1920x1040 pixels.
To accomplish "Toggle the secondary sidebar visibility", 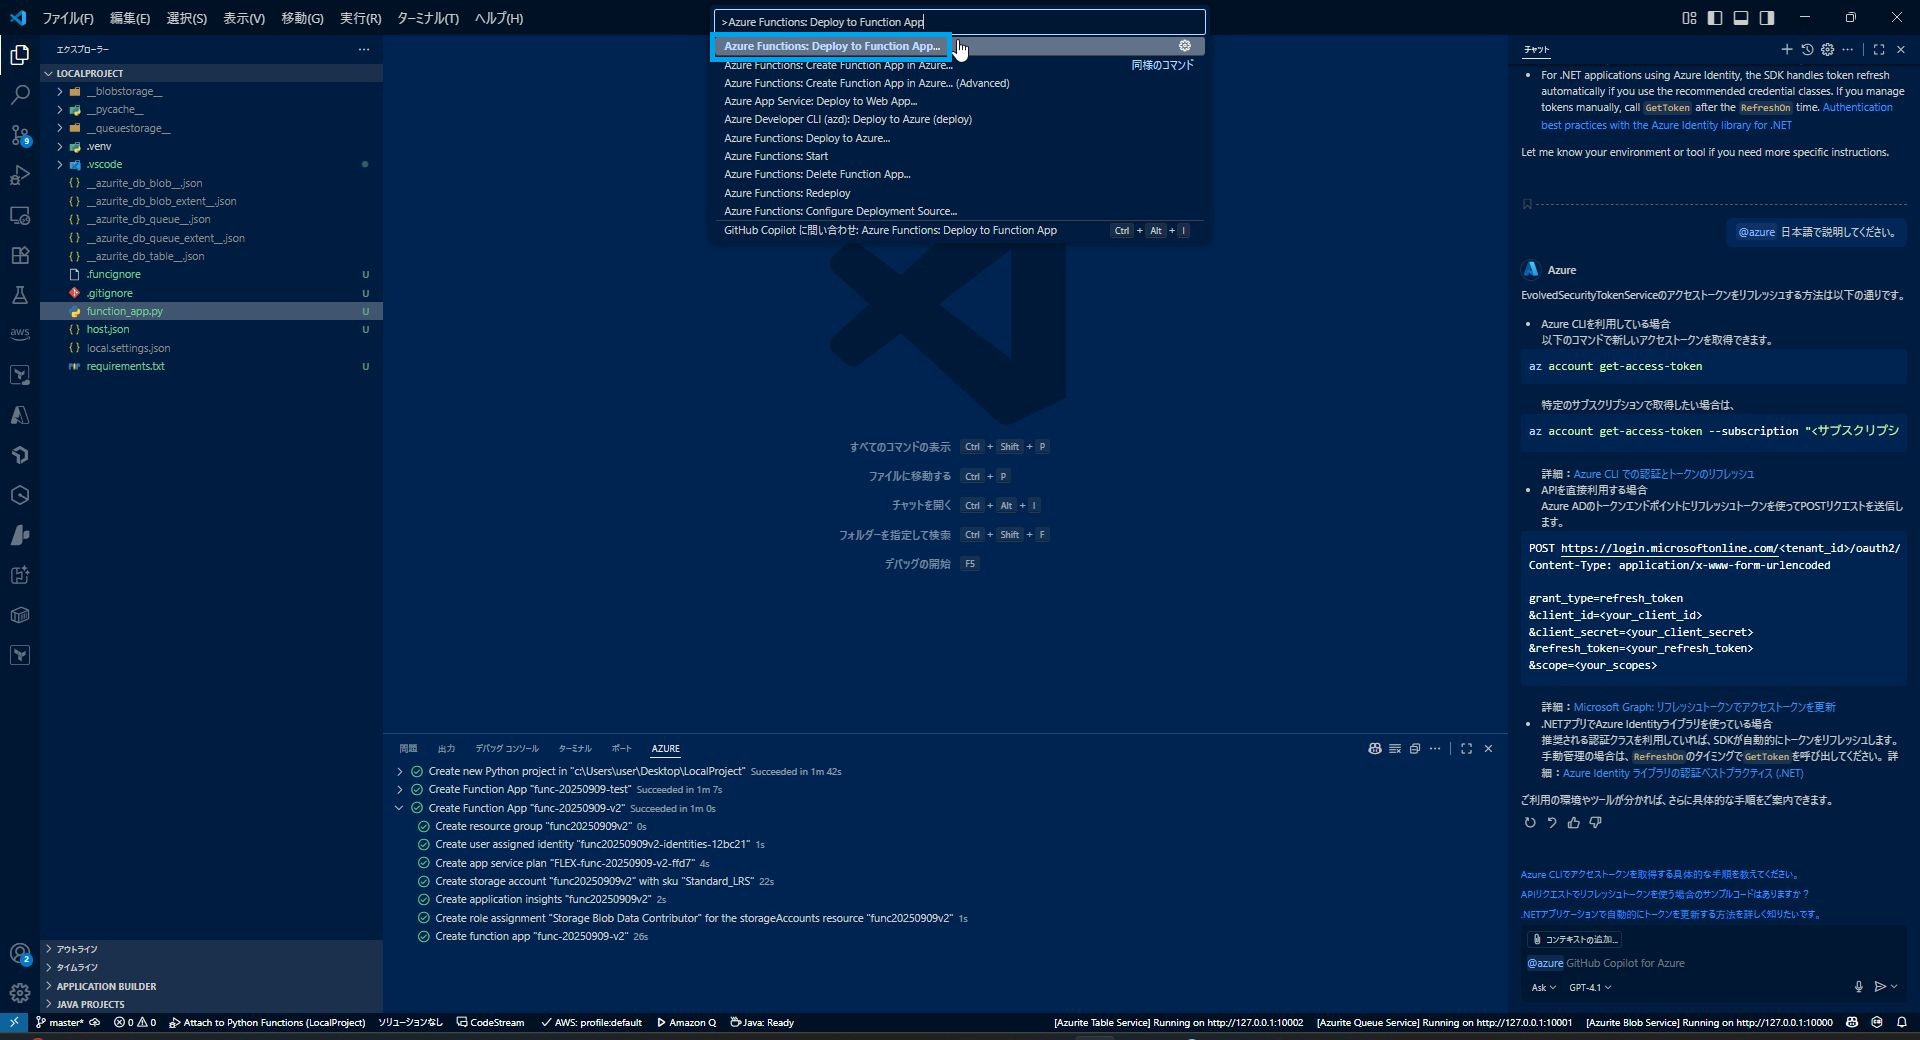I will 1768,17.
